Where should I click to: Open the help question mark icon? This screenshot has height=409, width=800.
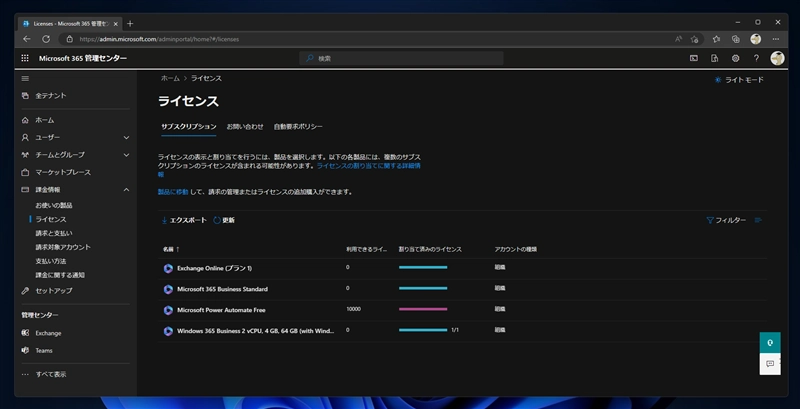(756, 59)
